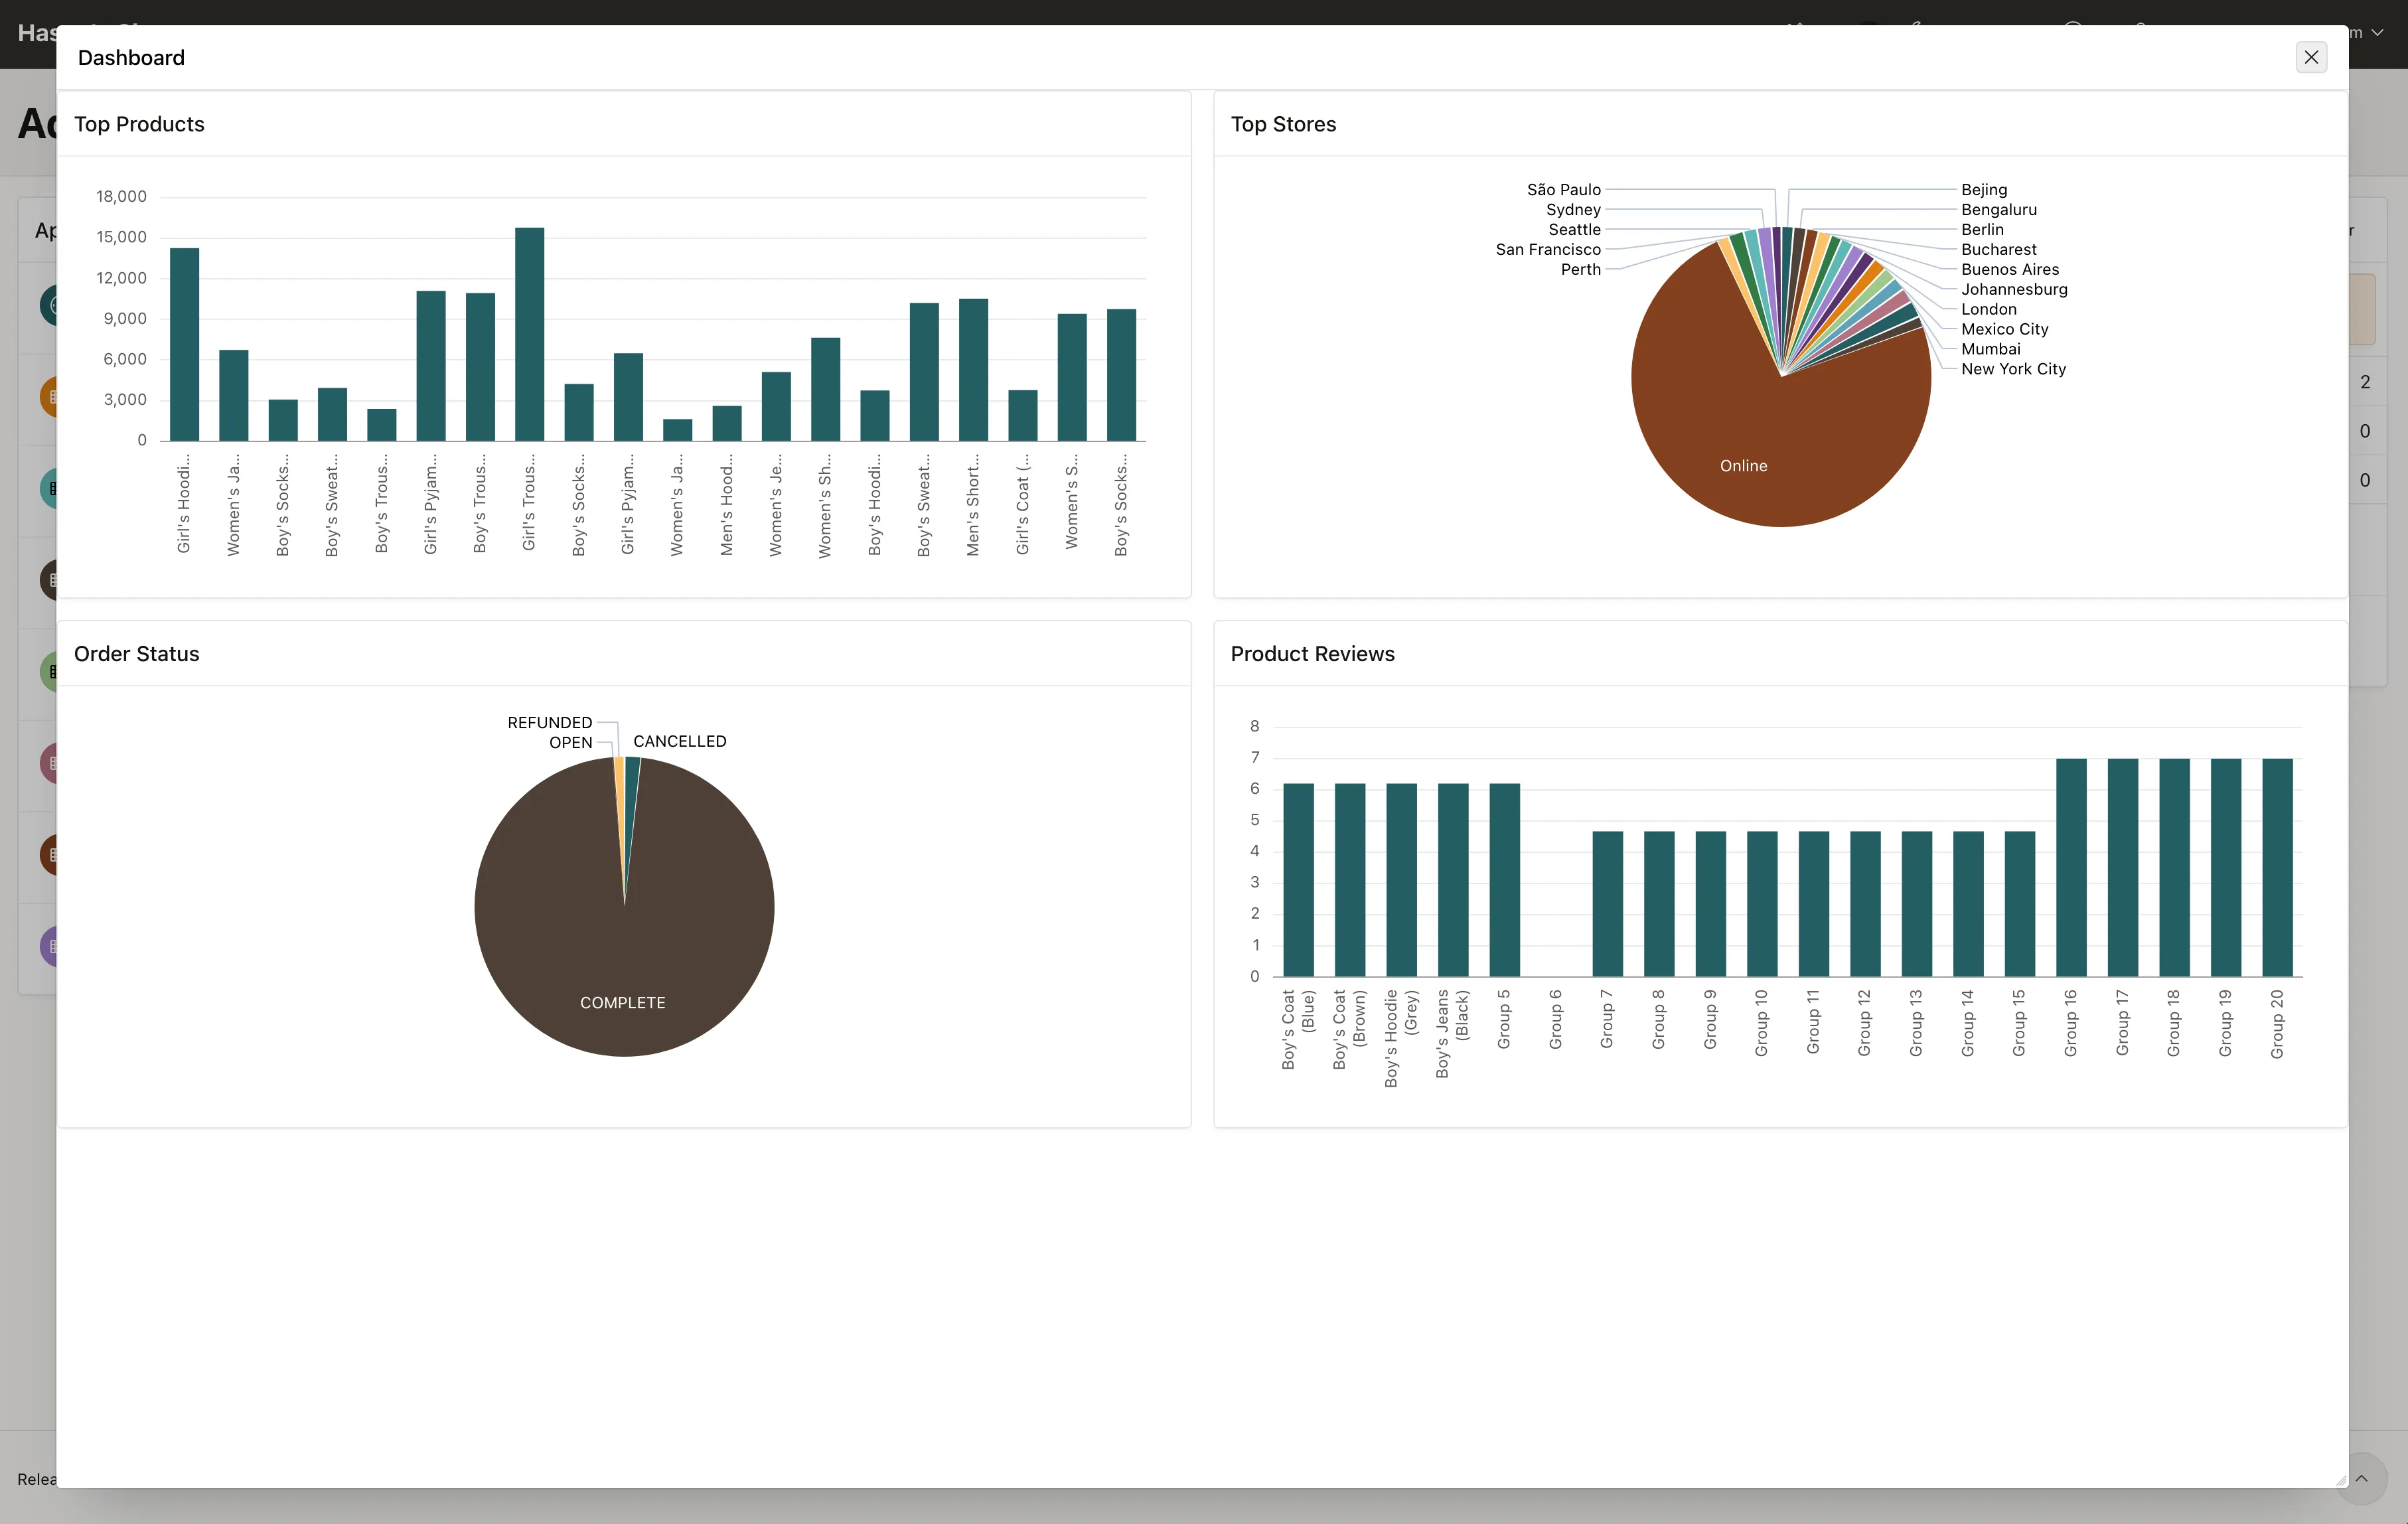Click the Johannesburg label in Top Stores
The height and width of the screenshot is (1524, 2408).
[2014, 289]
